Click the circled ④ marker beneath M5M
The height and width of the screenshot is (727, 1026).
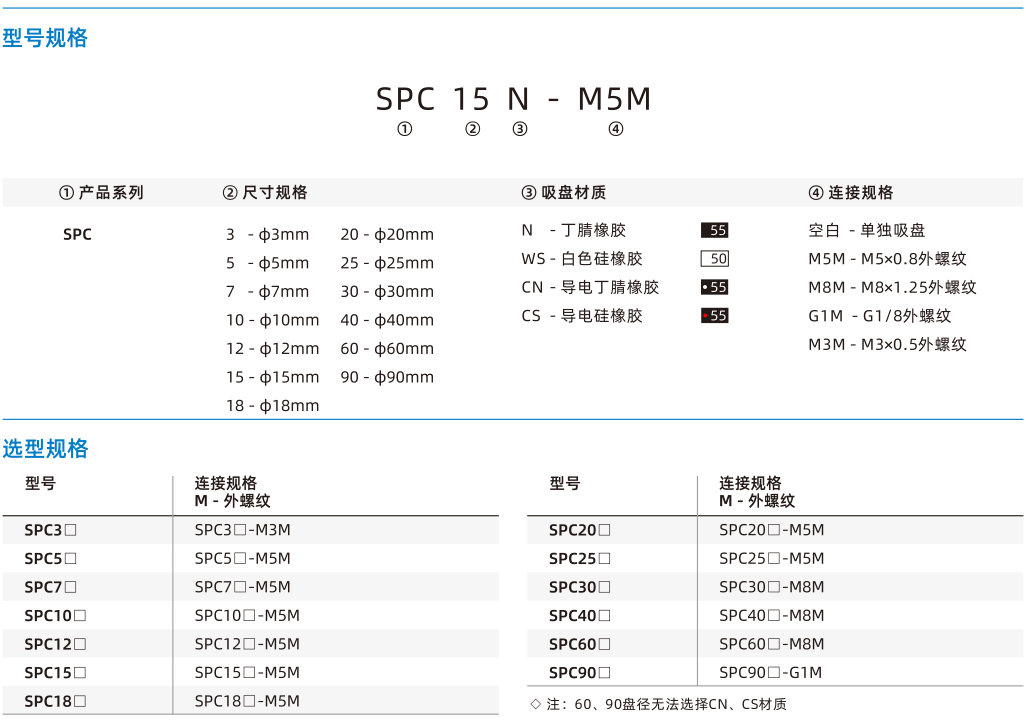(x=616, y=129)
